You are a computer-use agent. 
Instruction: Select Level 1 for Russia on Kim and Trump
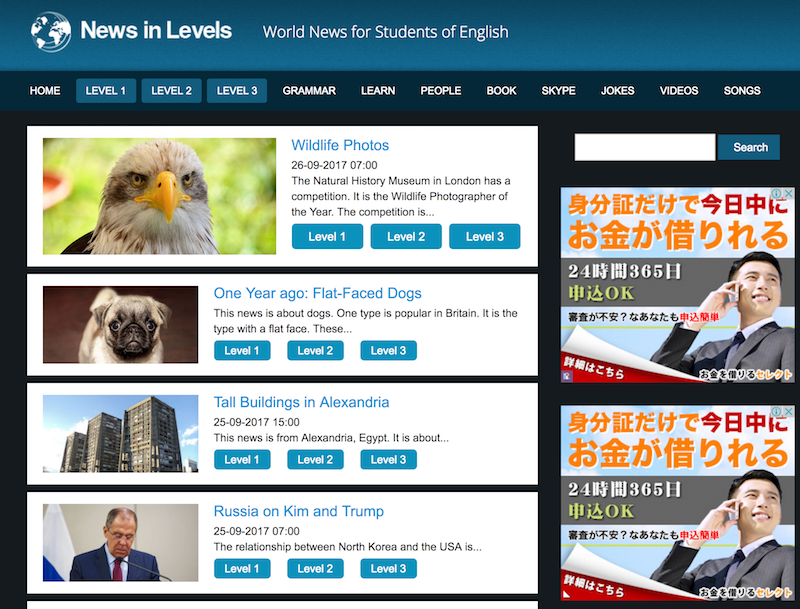[x=242, y=569]
